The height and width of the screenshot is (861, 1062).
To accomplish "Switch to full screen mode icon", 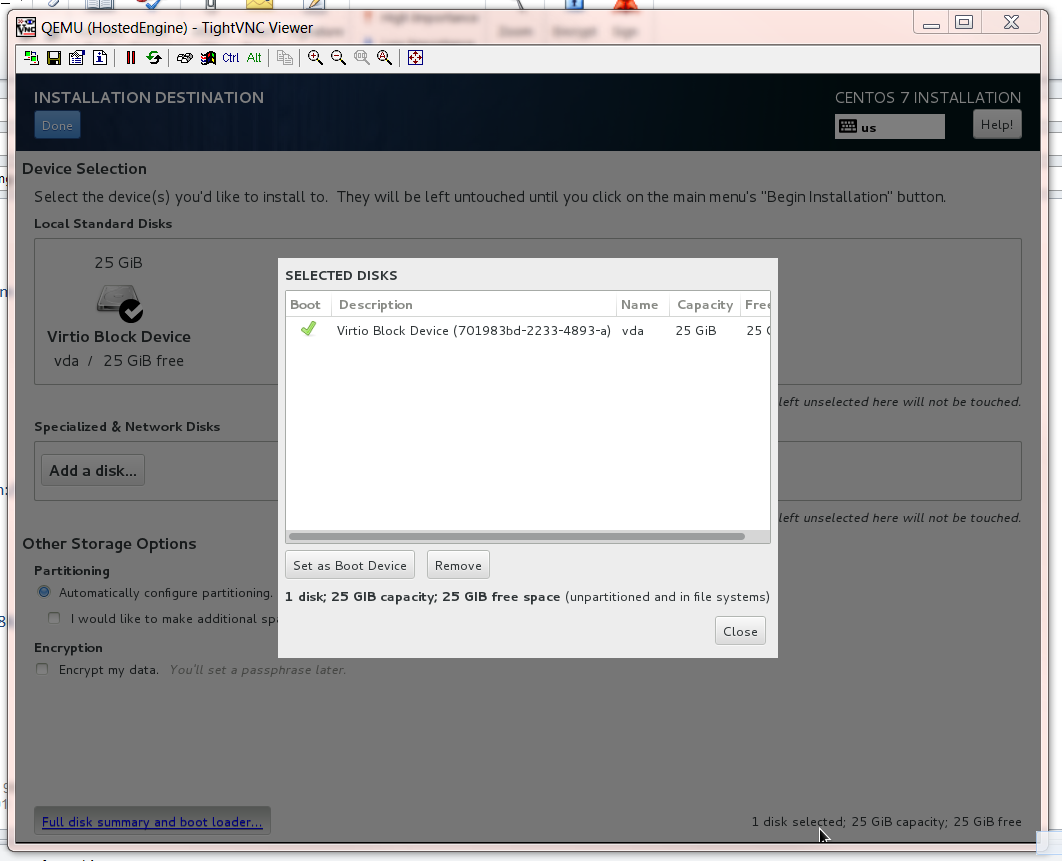I will [415, 58].
